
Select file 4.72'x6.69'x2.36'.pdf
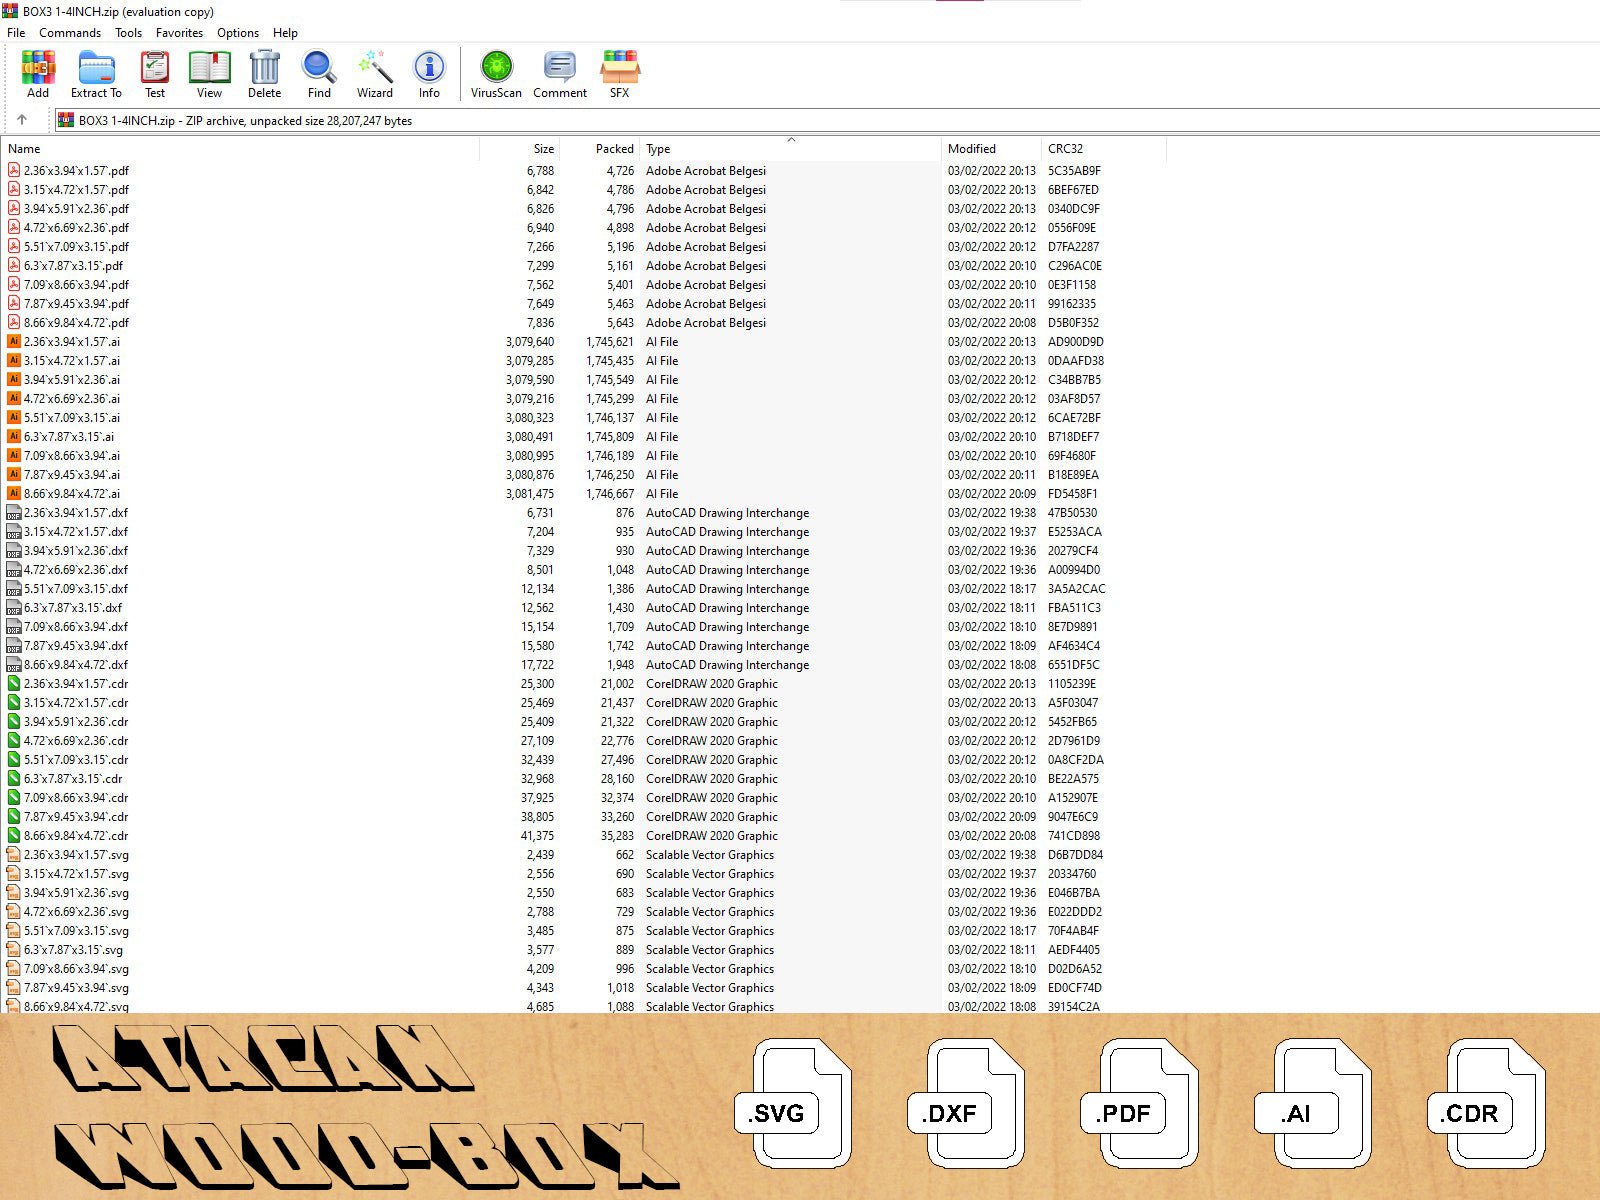tap(76, 227)
